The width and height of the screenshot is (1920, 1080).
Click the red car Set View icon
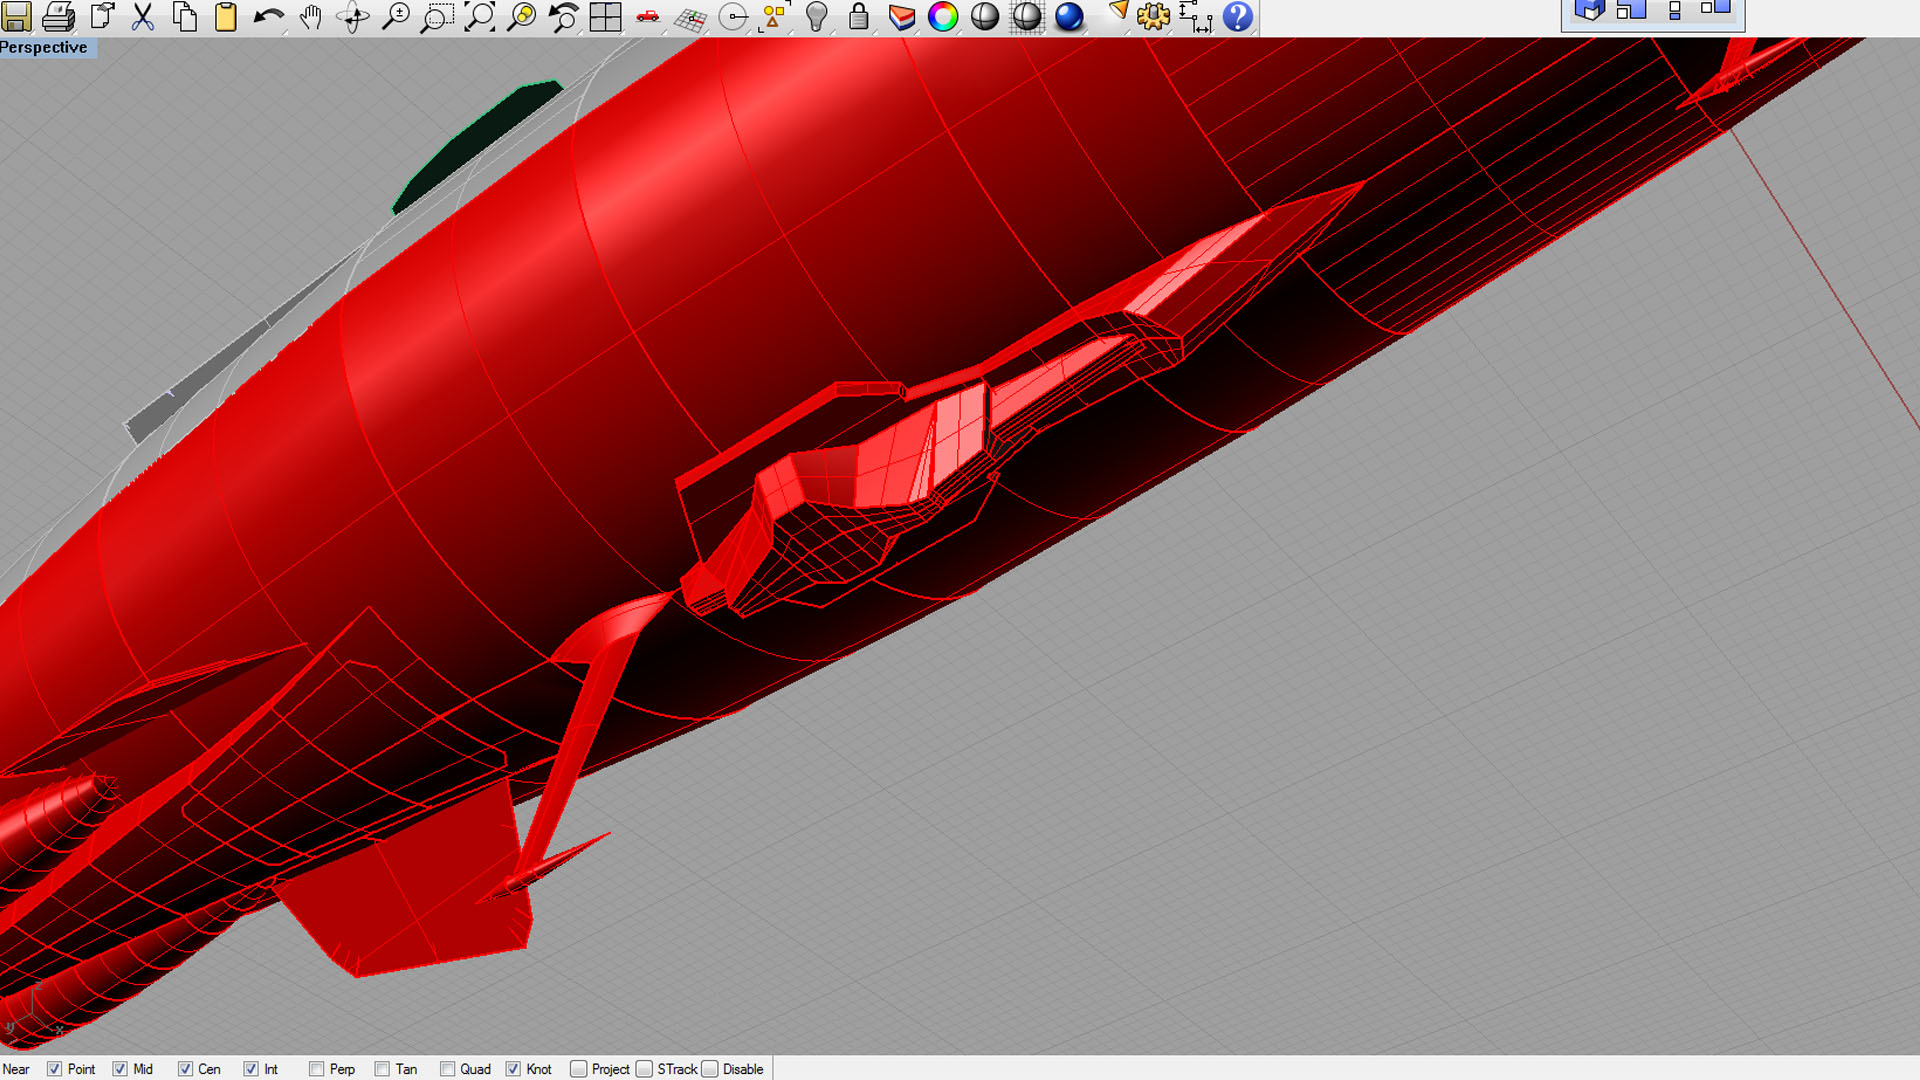click(x=648, y=16)
